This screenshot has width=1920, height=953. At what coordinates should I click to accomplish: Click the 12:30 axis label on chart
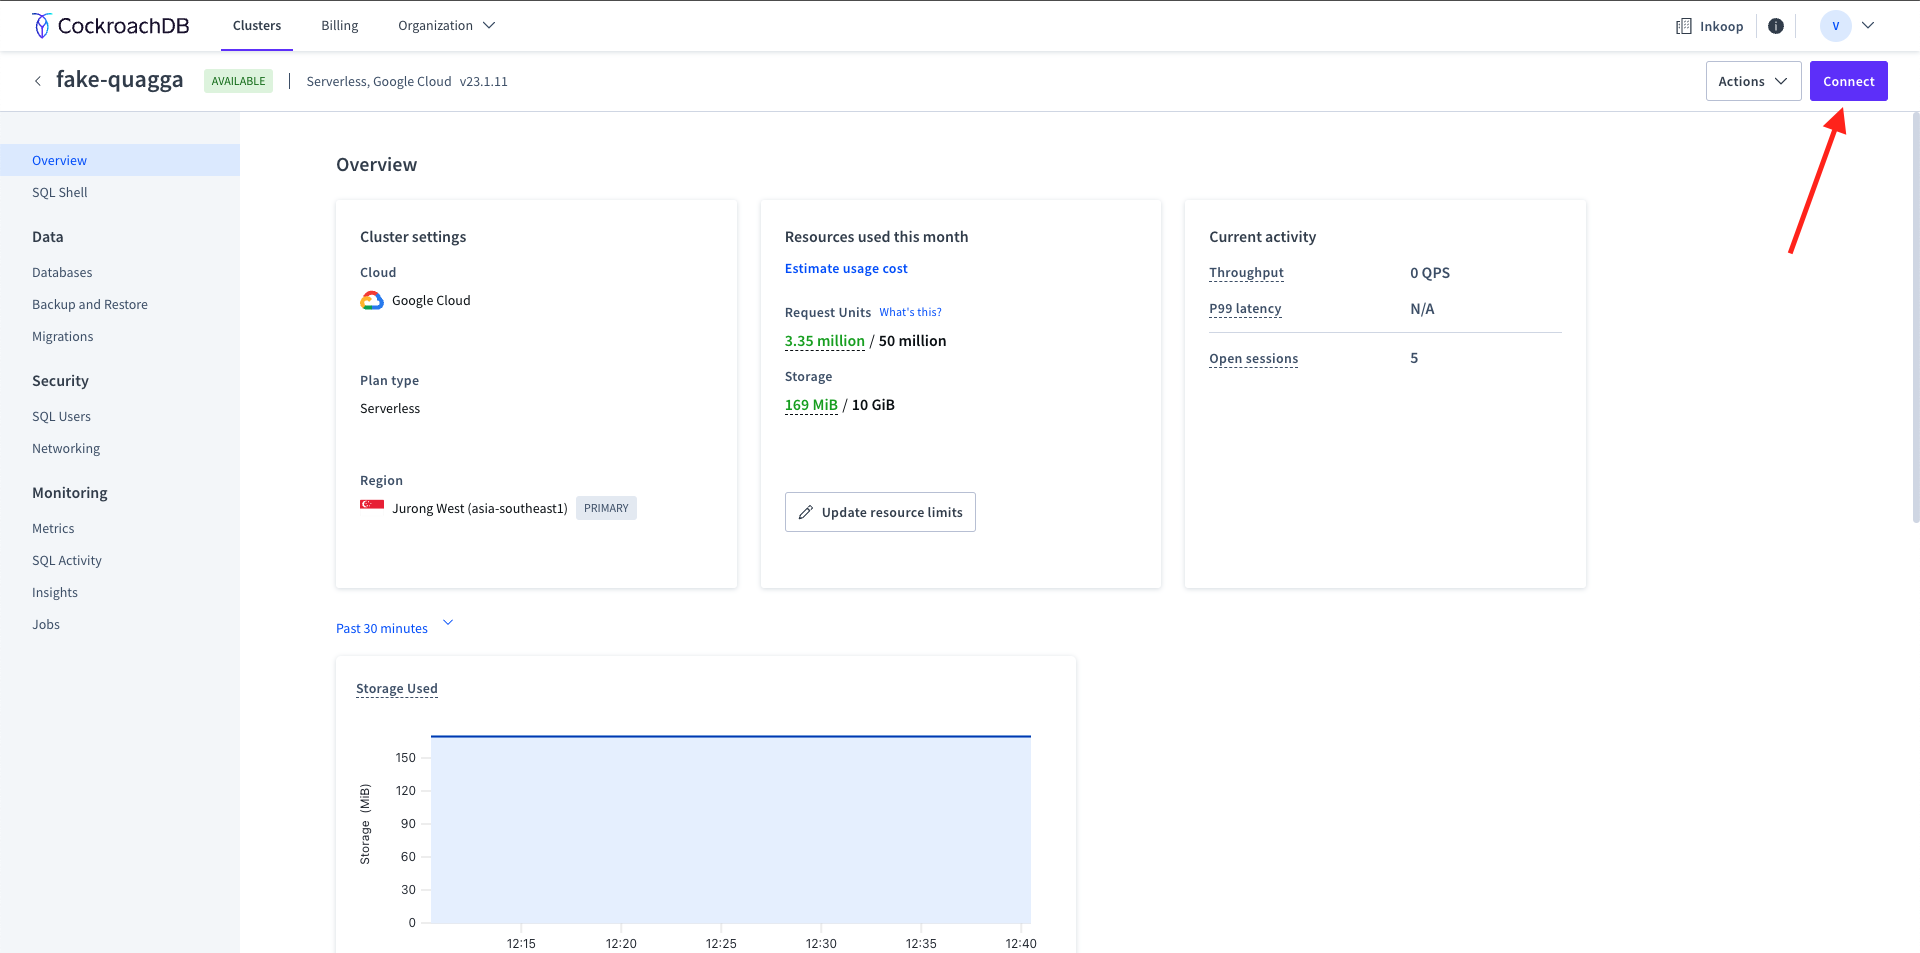coord(821,943)
